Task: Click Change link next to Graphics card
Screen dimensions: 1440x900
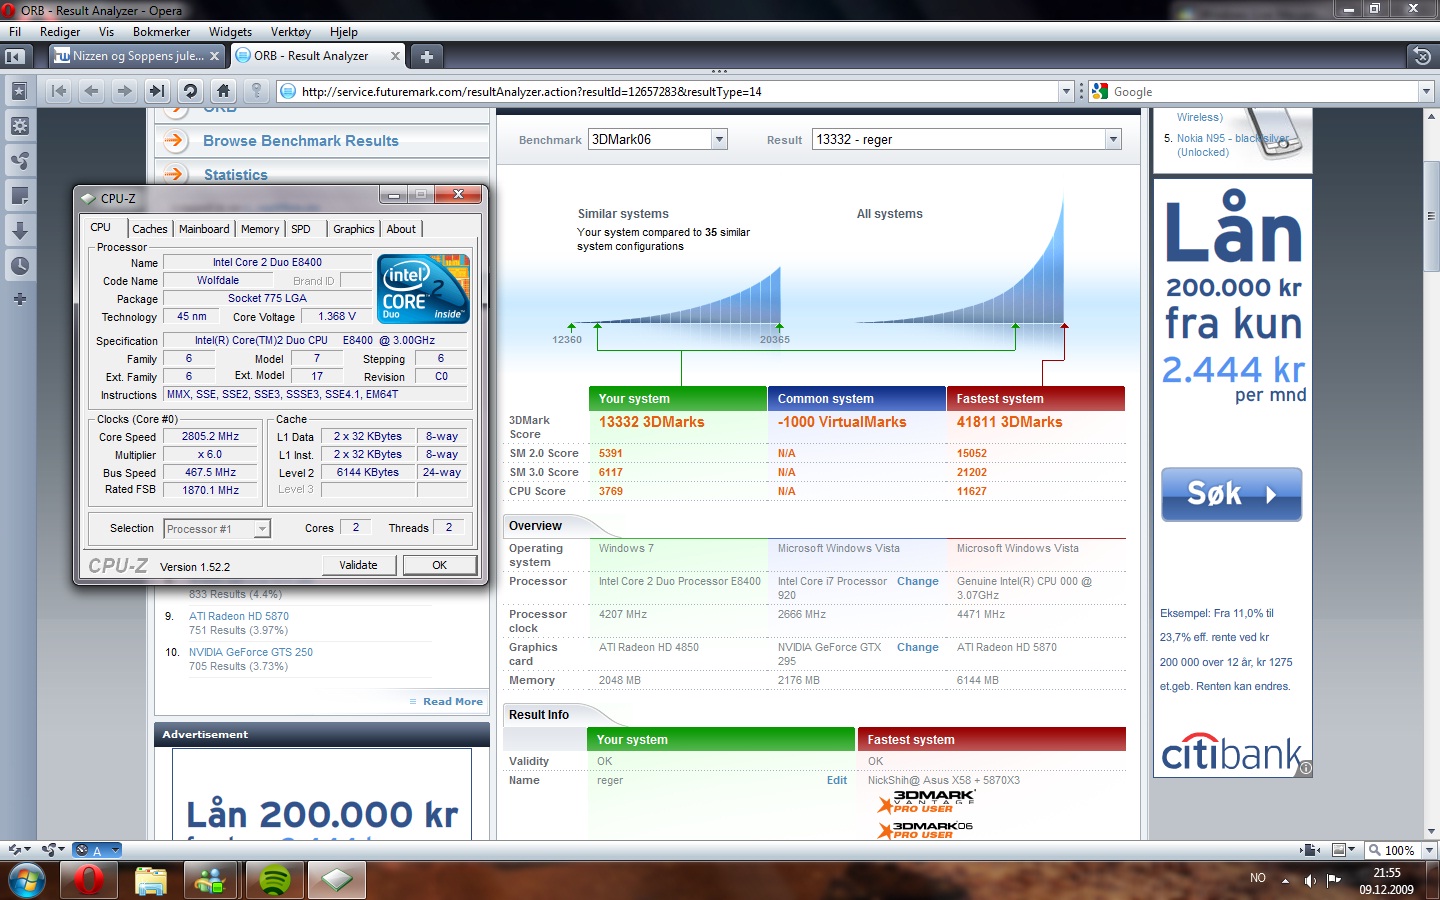Action: [x=918, y=647]
